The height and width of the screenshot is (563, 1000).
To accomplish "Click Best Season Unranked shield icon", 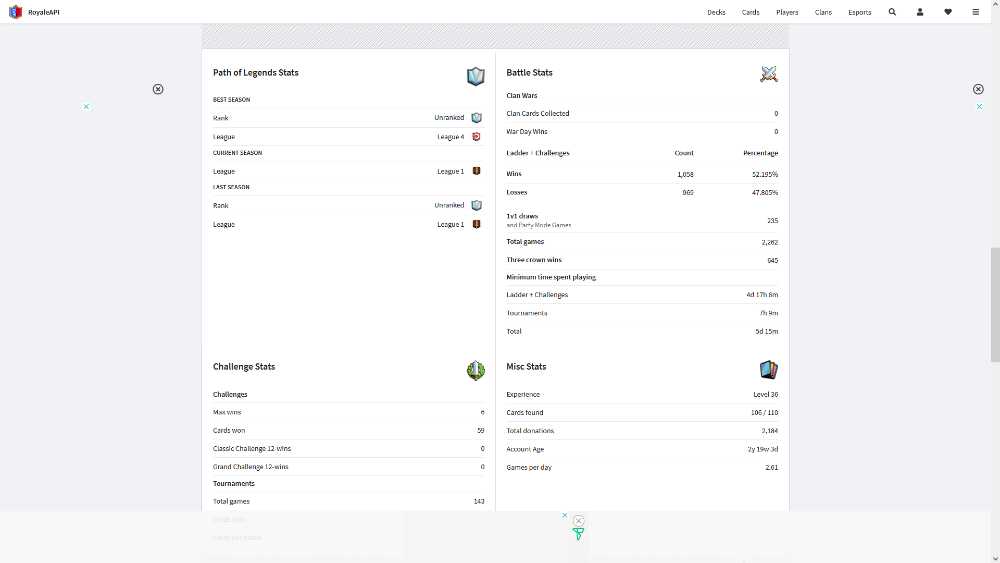I will pyautogui.click(x=476, y=118).
